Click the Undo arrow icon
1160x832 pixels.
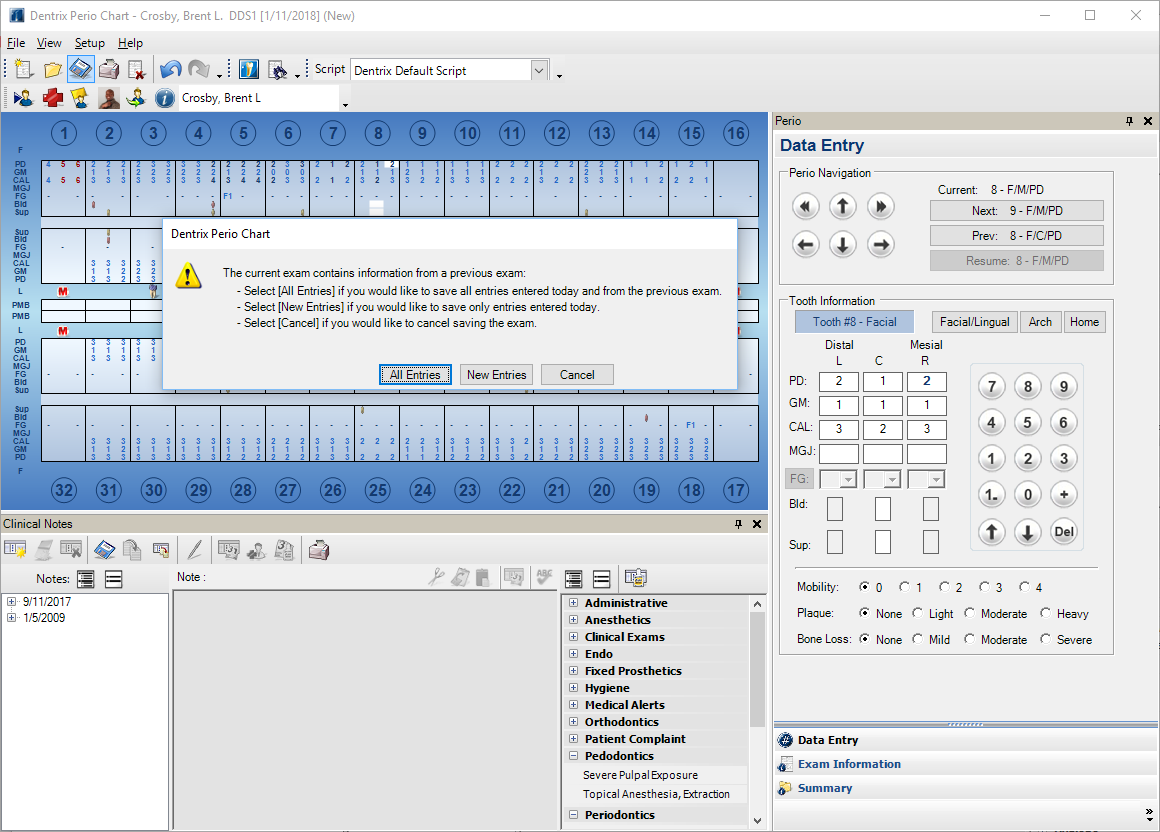click(171, 70)
